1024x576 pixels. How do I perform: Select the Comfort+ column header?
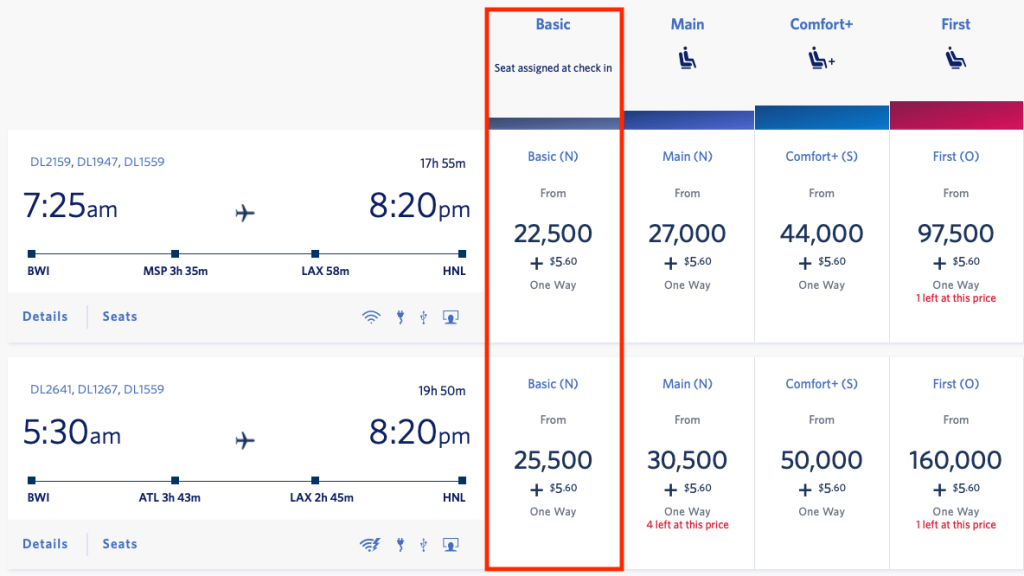pyautogui.click(x=821, y=24)
